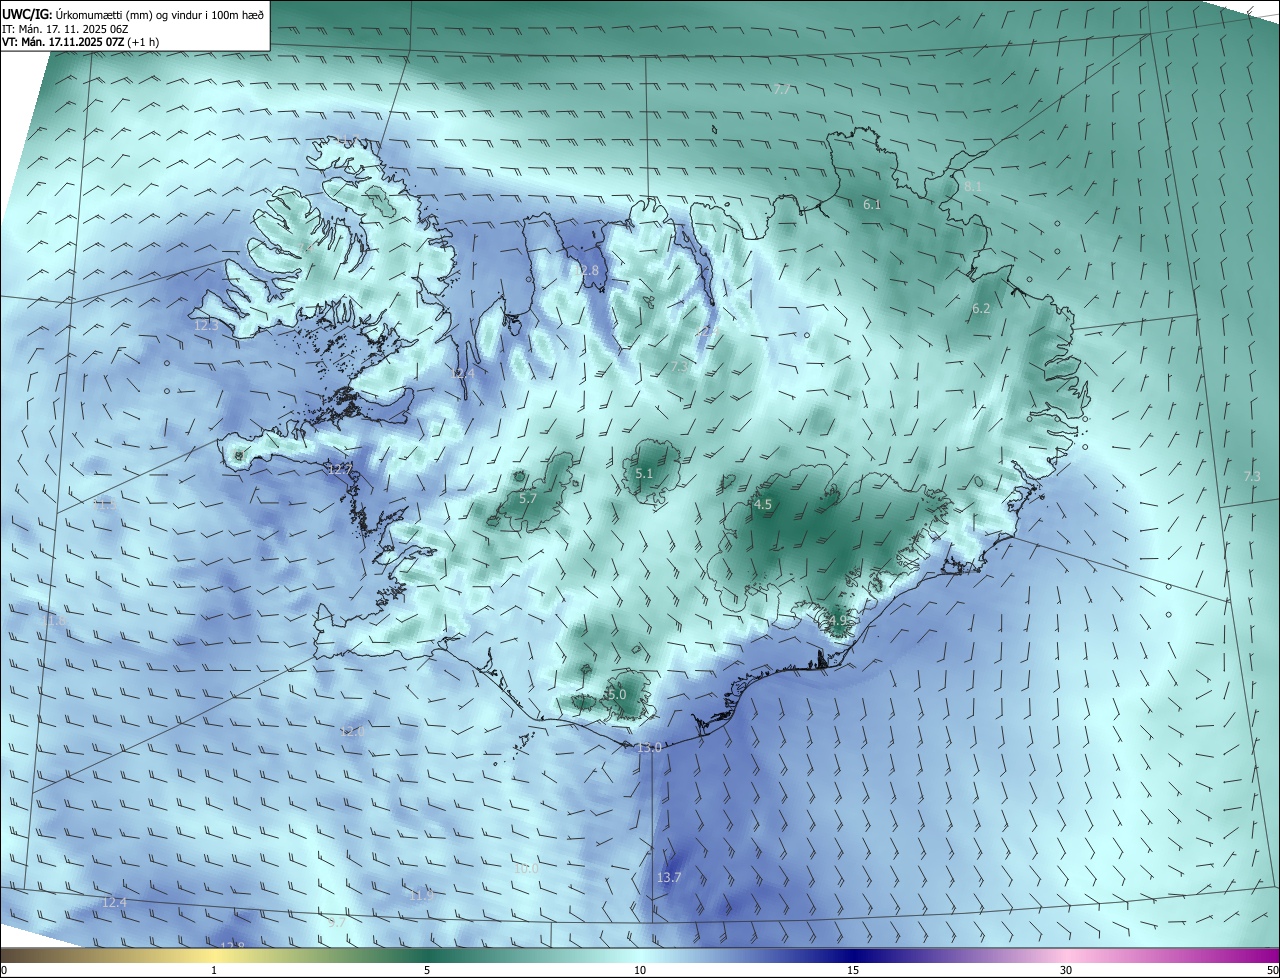
Task: Click the 5.0 value label
Action: point(616,694)
